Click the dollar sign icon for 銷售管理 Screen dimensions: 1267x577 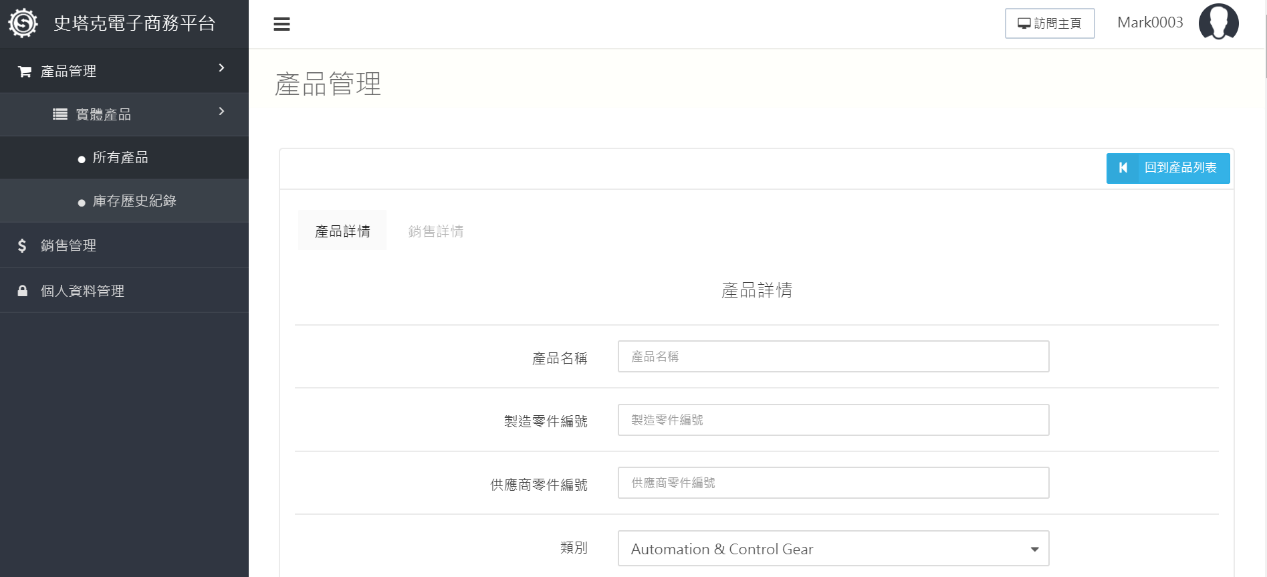(x=23, y=246)
